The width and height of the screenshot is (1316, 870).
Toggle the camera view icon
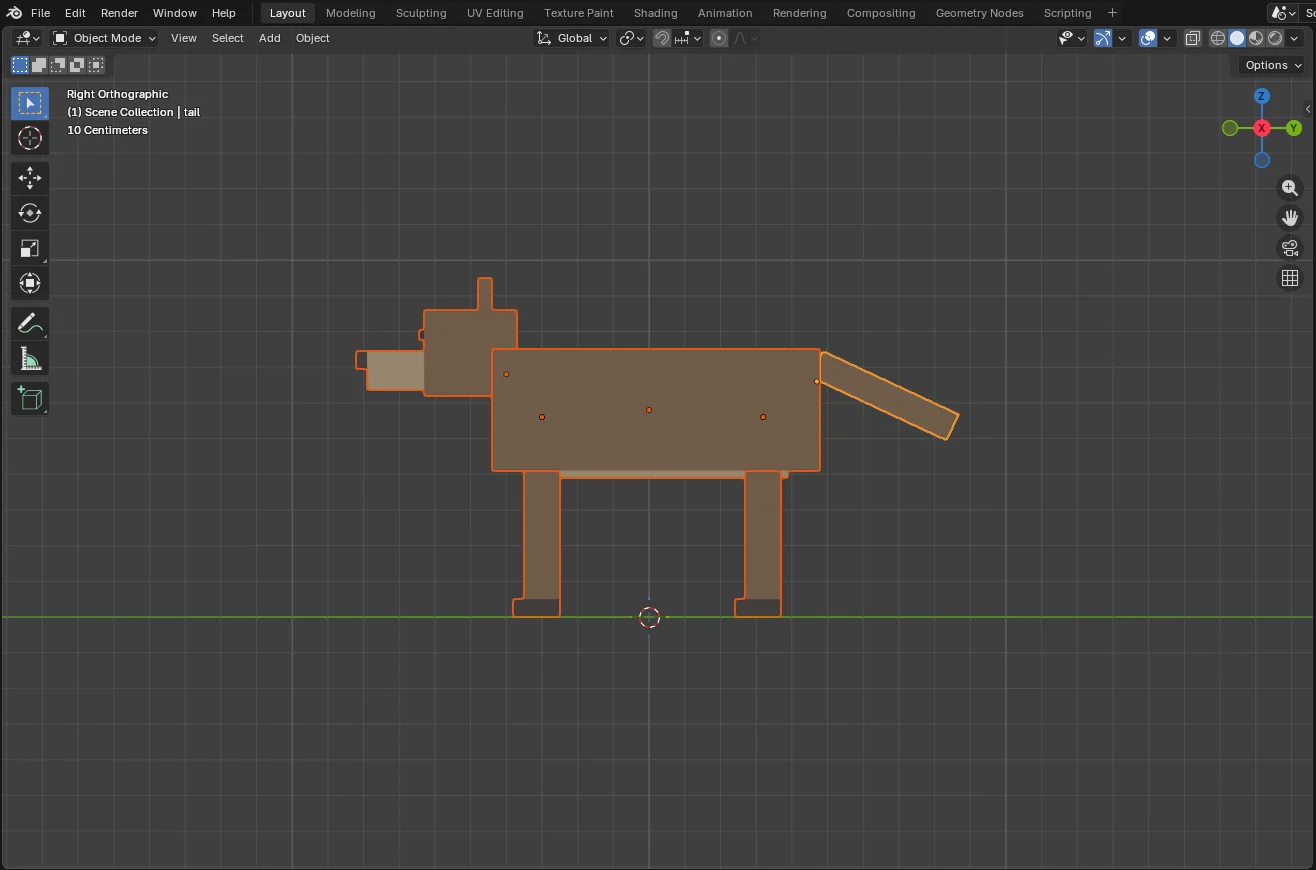[x=1290, y=248]
